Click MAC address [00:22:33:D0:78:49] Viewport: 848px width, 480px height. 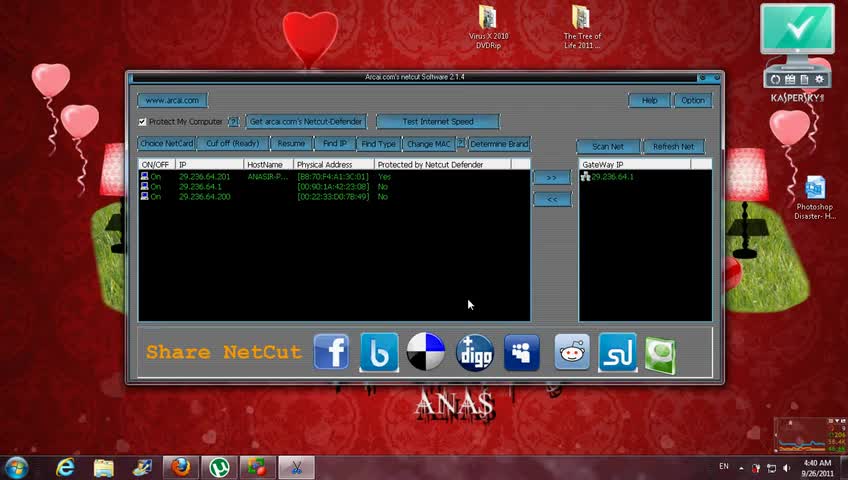click(x=333, y=196)
